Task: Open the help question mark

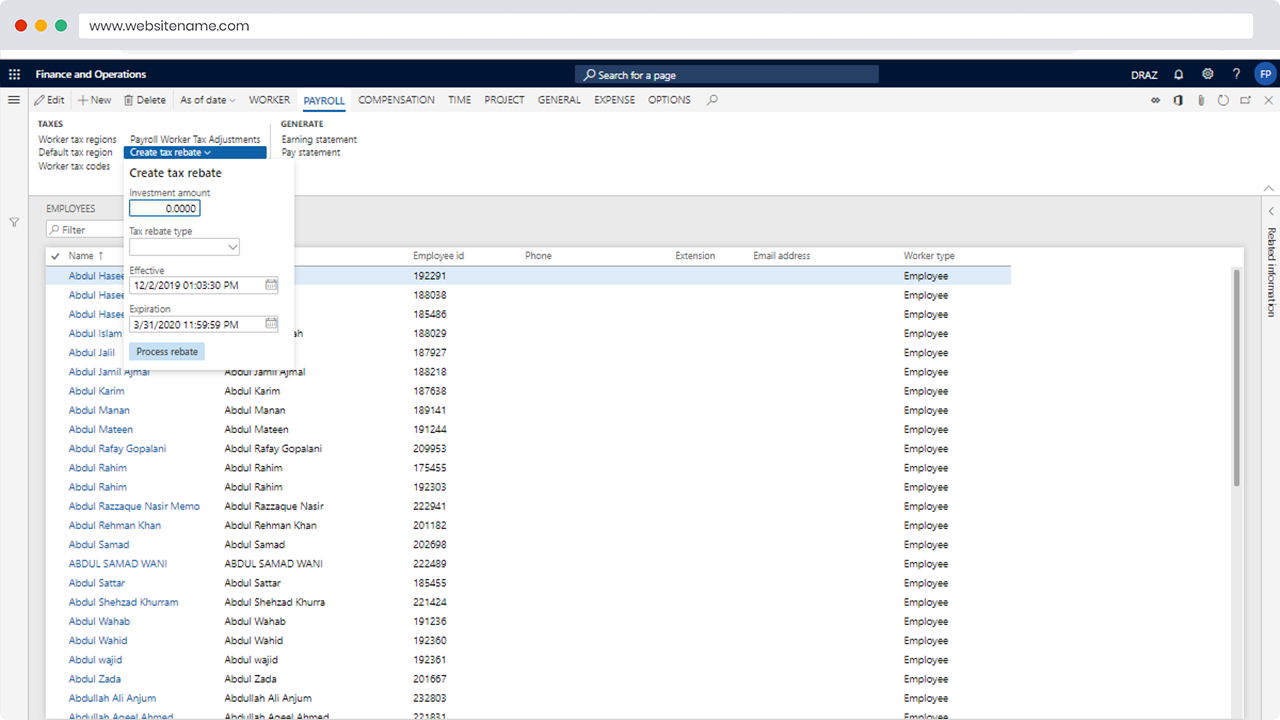Action: point(1236,74)
